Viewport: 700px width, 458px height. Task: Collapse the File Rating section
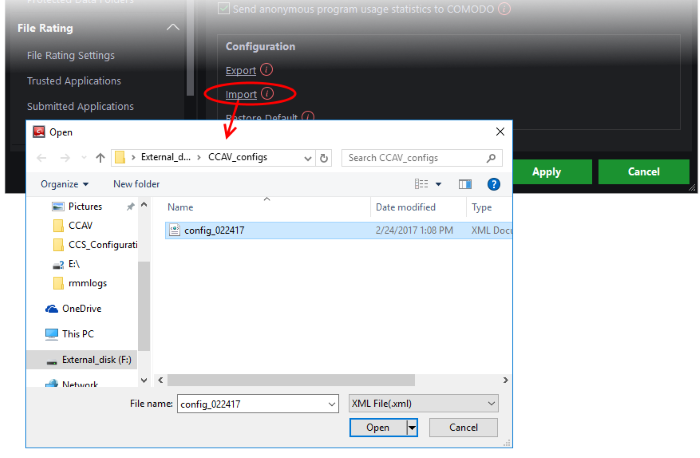point(173,28)
